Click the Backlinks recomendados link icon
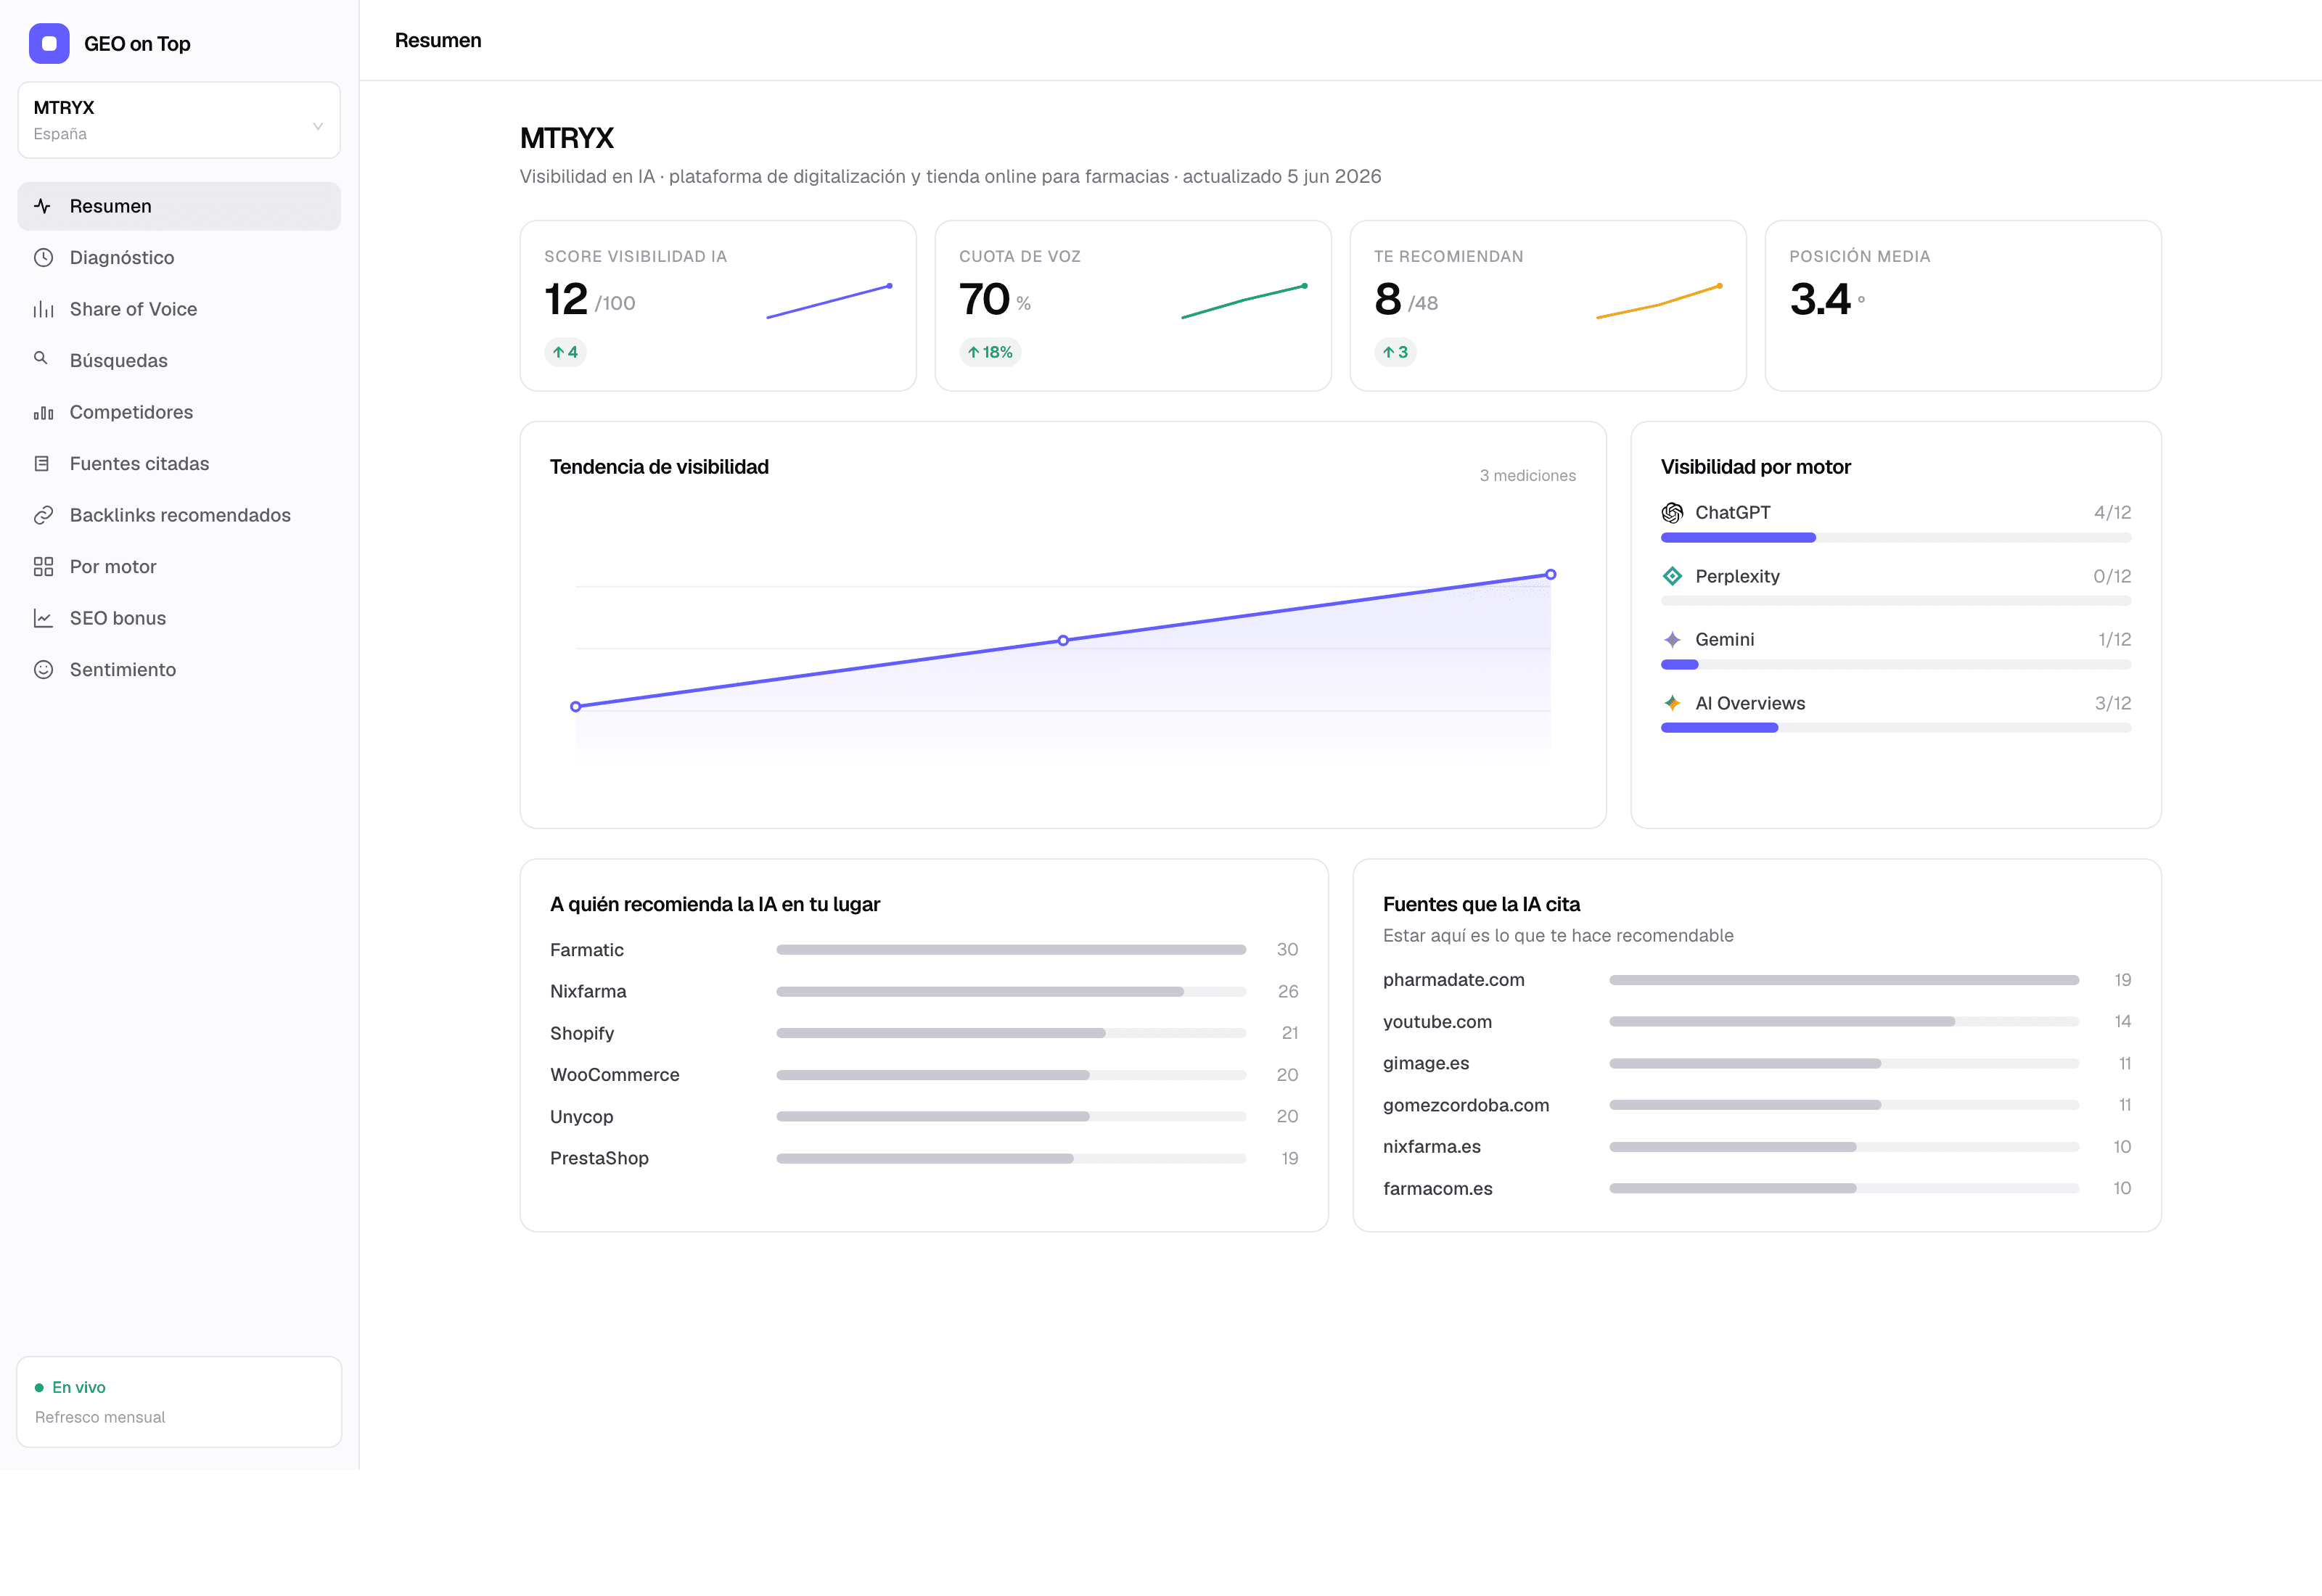 pos(43,515)
